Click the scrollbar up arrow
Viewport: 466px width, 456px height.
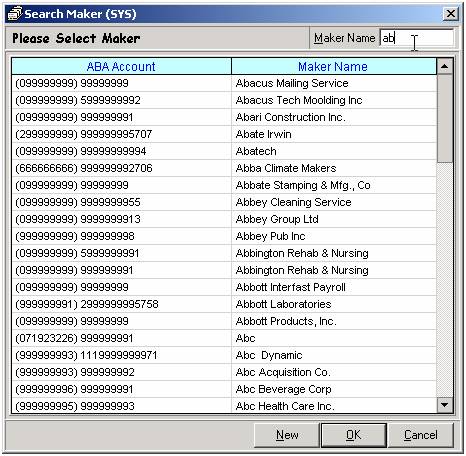(444, 66)
